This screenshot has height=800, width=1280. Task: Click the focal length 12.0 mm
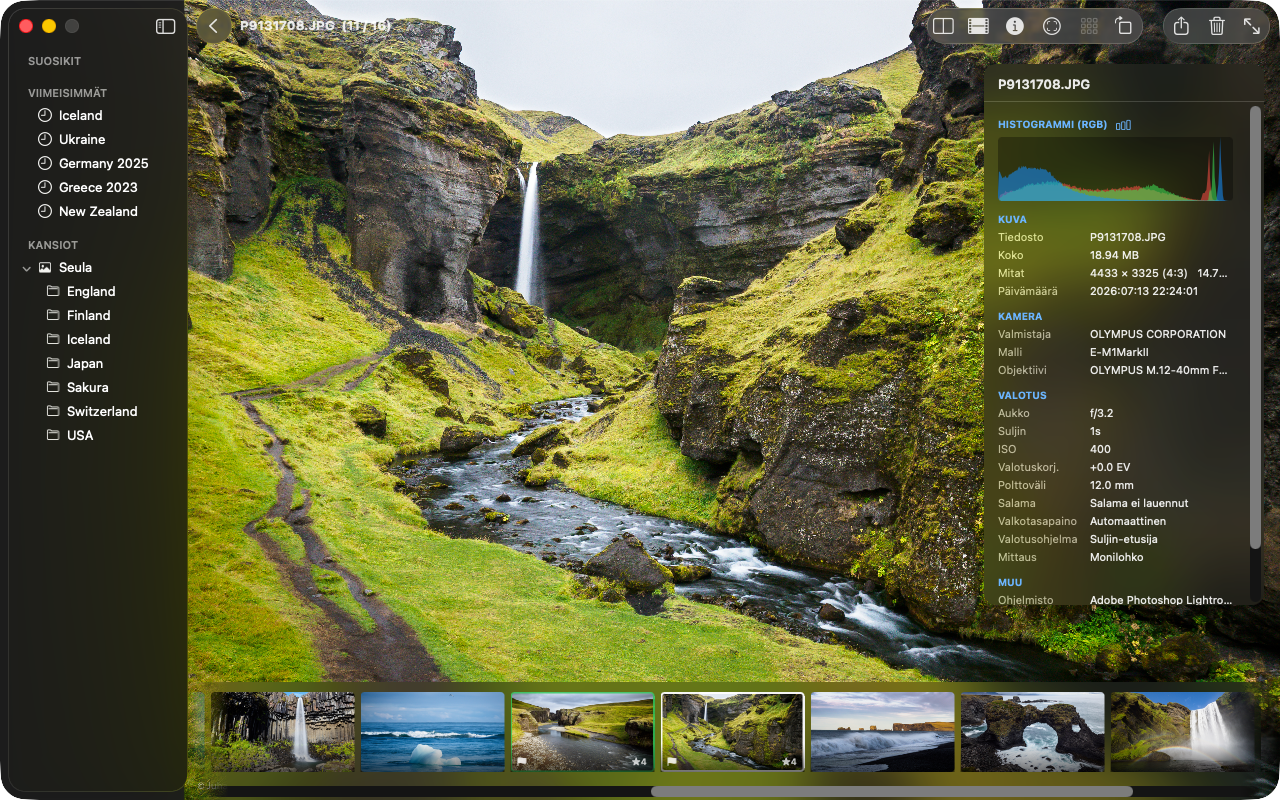(1112, 485)
